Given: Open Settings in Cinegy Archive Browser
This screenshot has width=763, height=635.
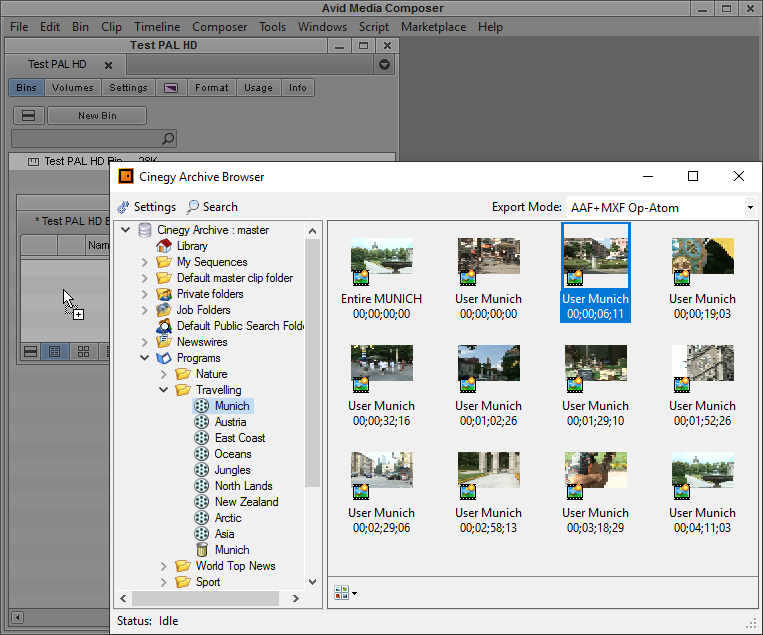Looking at the screenshot, I should tap(146, 207).
